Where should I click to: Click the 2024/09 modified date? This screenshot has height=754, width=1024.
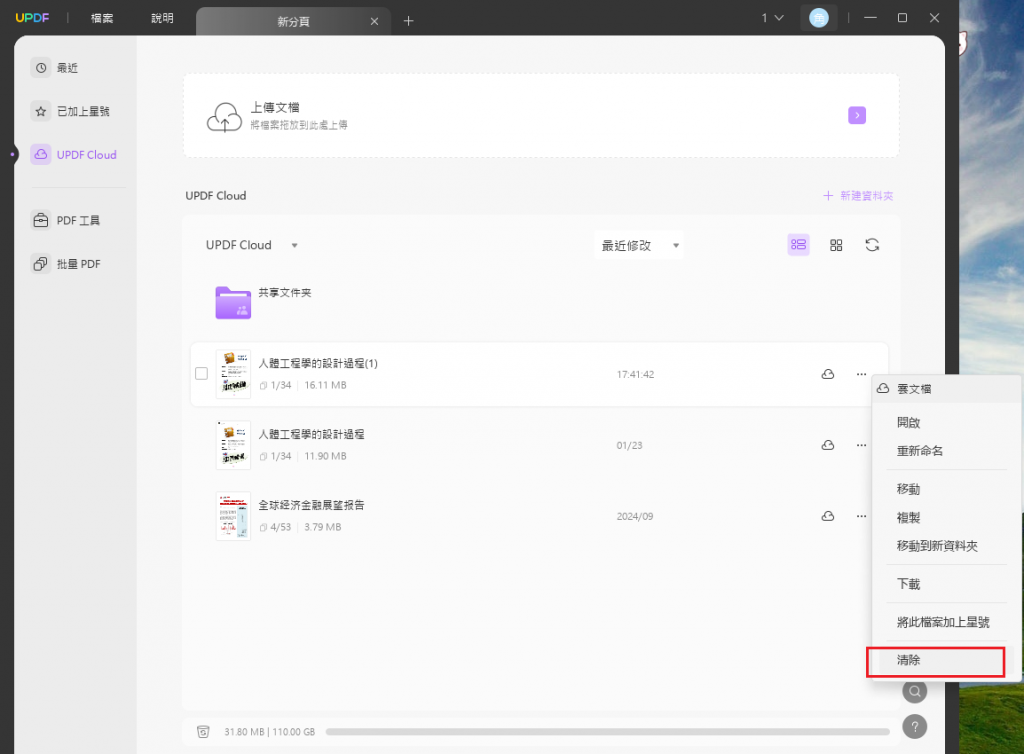click(635, 516)
